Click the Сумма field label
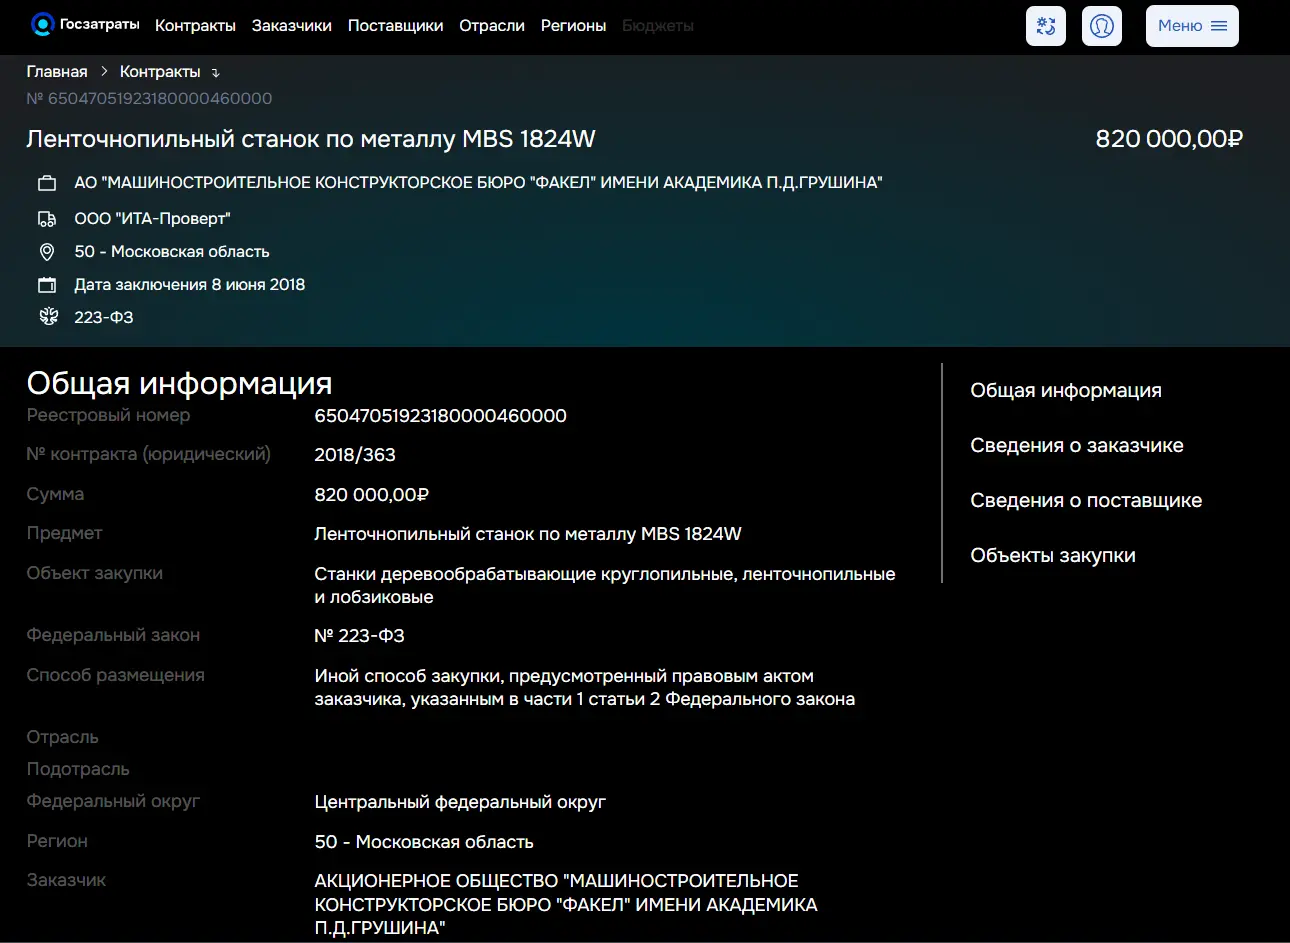 click(x=55, y=494)
